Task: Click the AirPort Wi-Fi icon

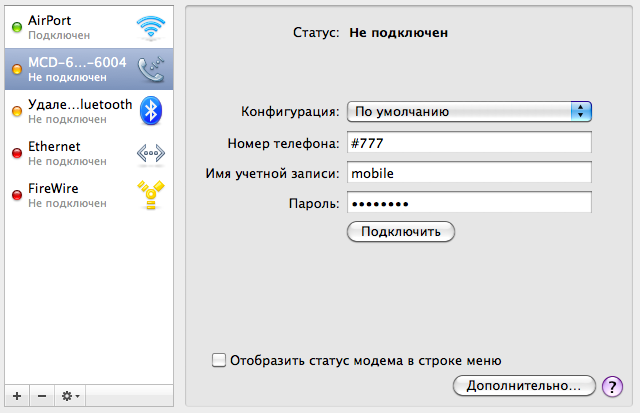Action: coord(152,27)
